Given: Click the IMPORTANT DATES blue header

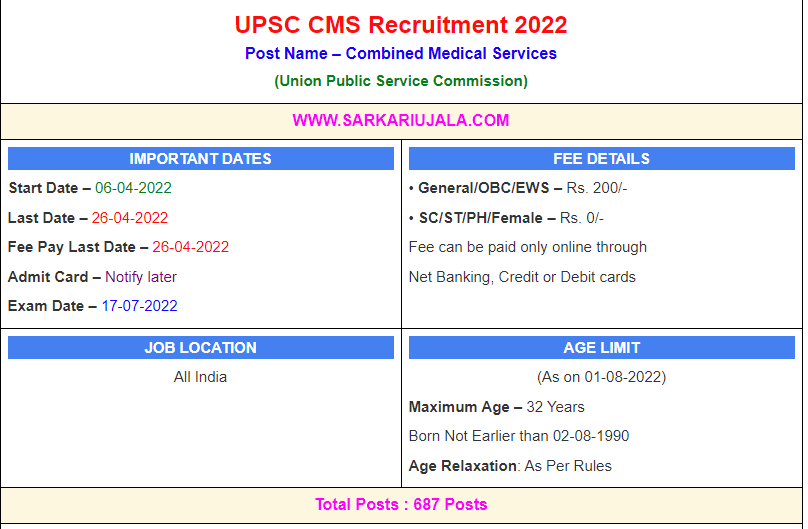Looking at the screenshot, I should point(200,159).
